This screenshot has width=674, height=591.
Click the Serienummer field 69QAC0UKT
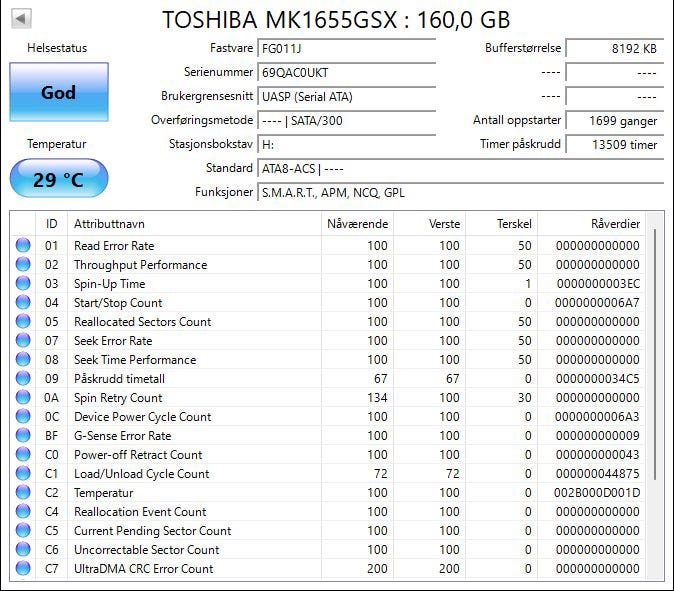click(346, 72)
